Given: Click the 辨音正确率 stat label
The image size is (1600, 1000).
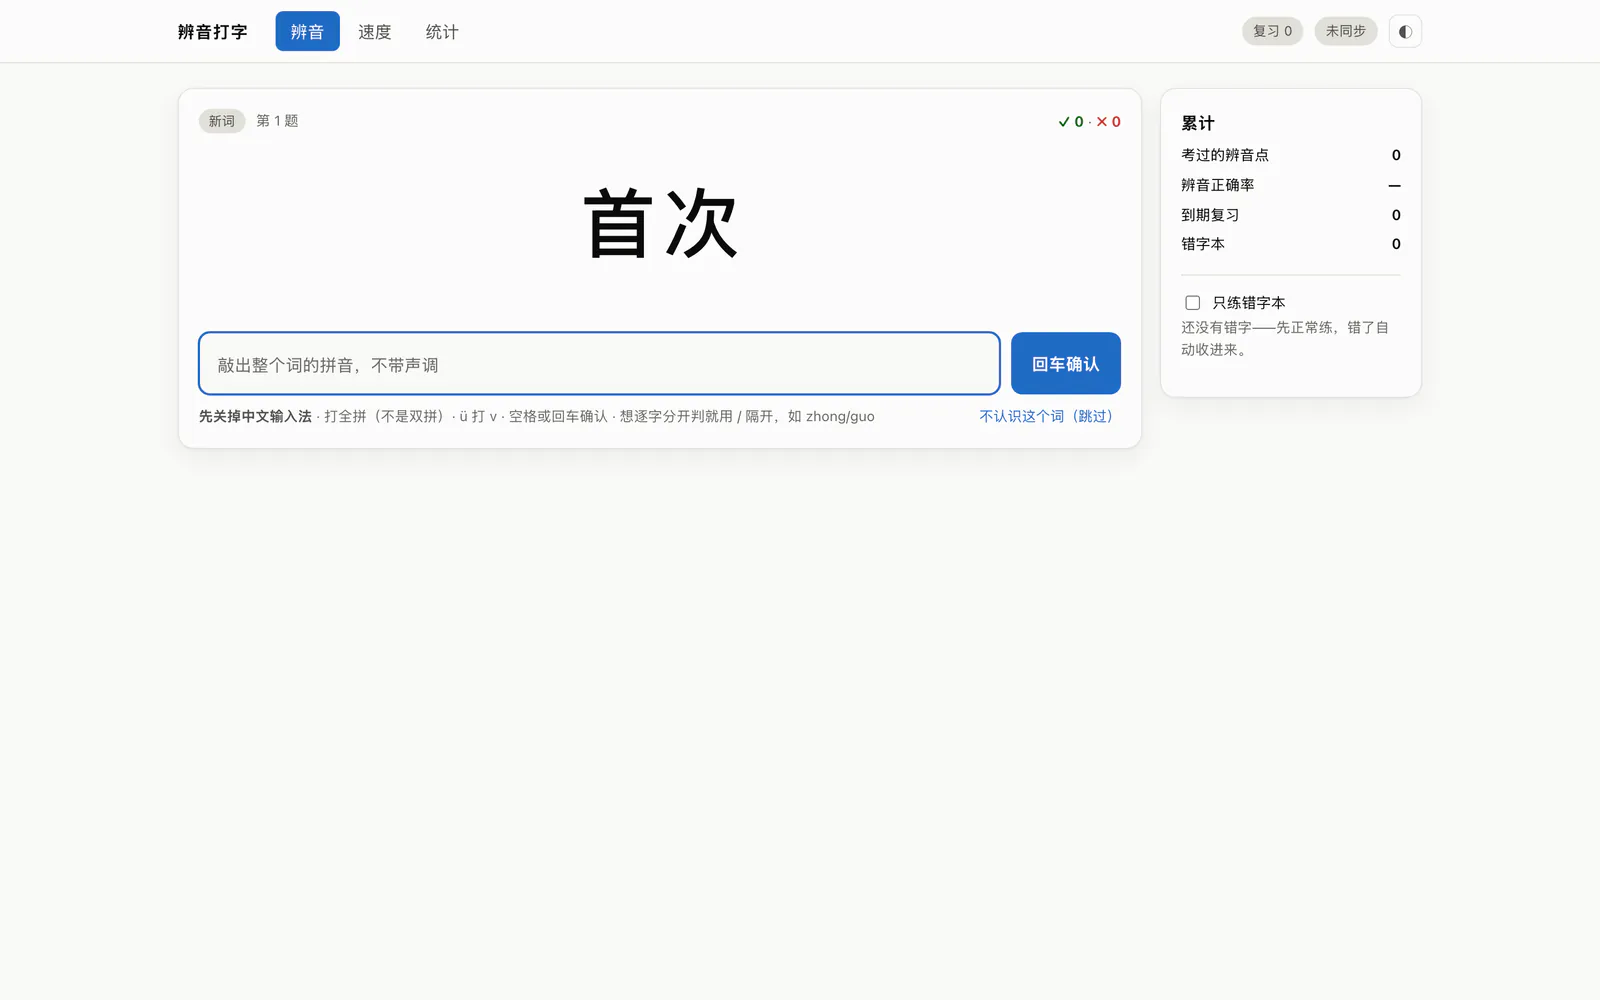Looking at the screenshot, I should (x=1218, y=185).
